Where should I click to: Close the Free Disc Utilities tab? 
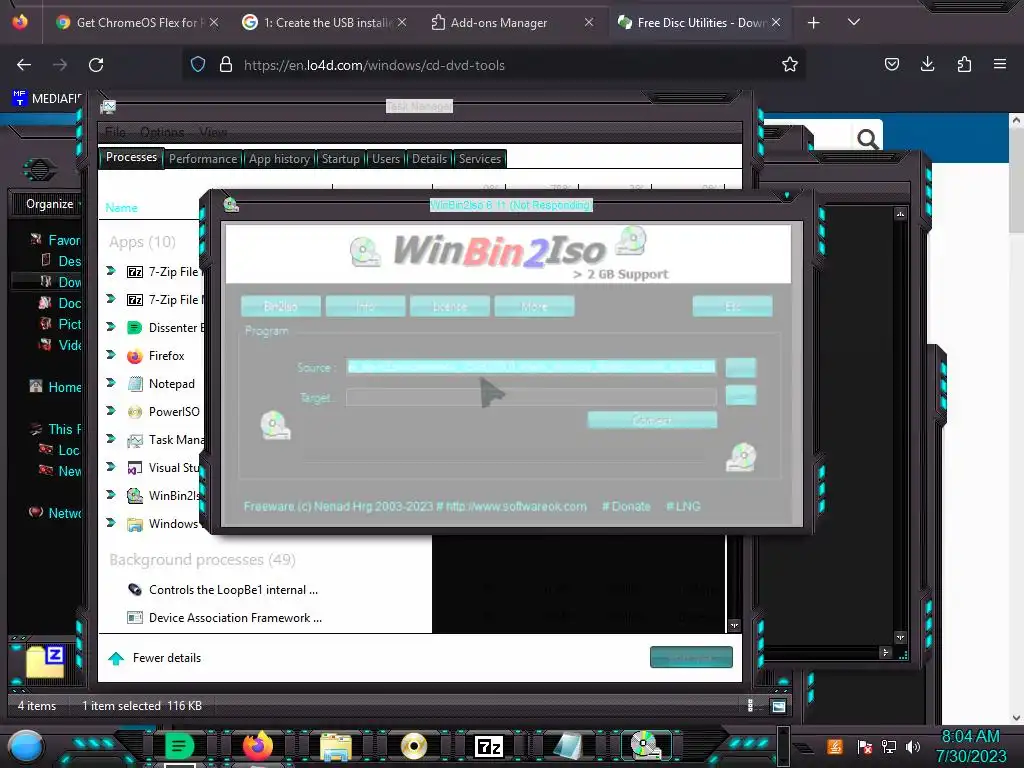tap(776, 22)
